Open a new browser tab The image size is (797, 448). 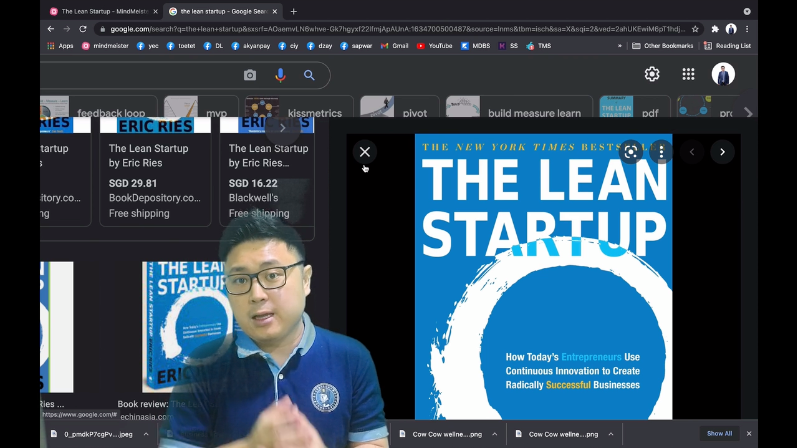293,11
